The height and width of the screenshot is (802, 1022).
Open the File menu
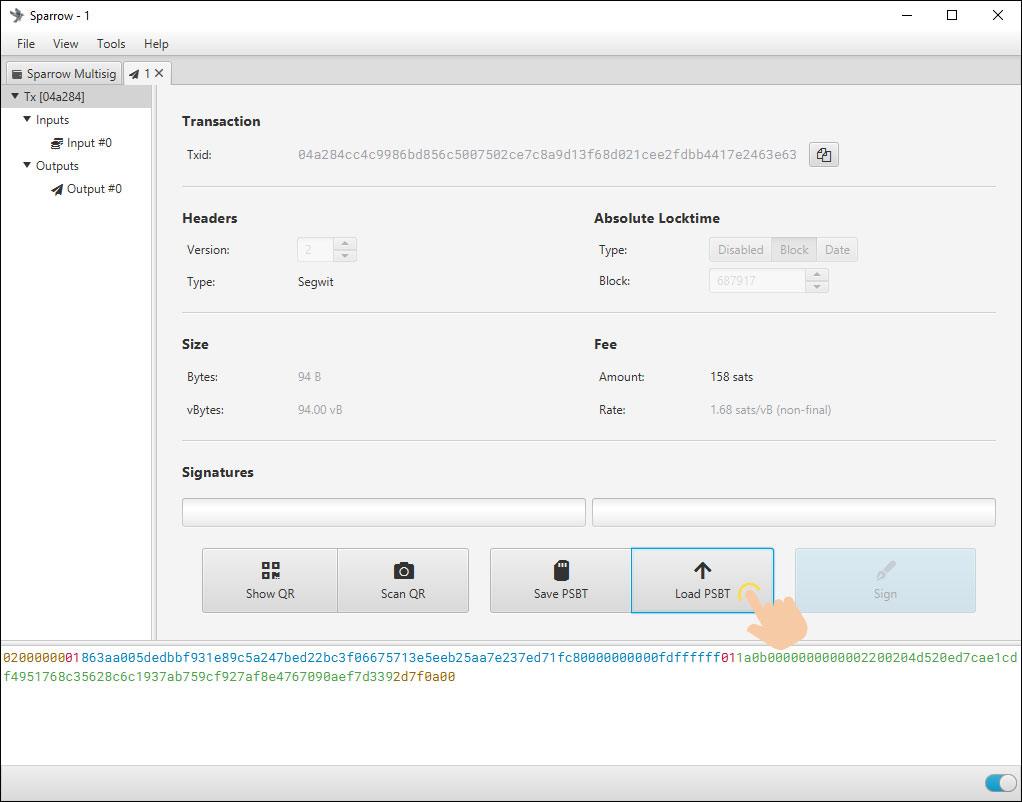coord(26,44)
